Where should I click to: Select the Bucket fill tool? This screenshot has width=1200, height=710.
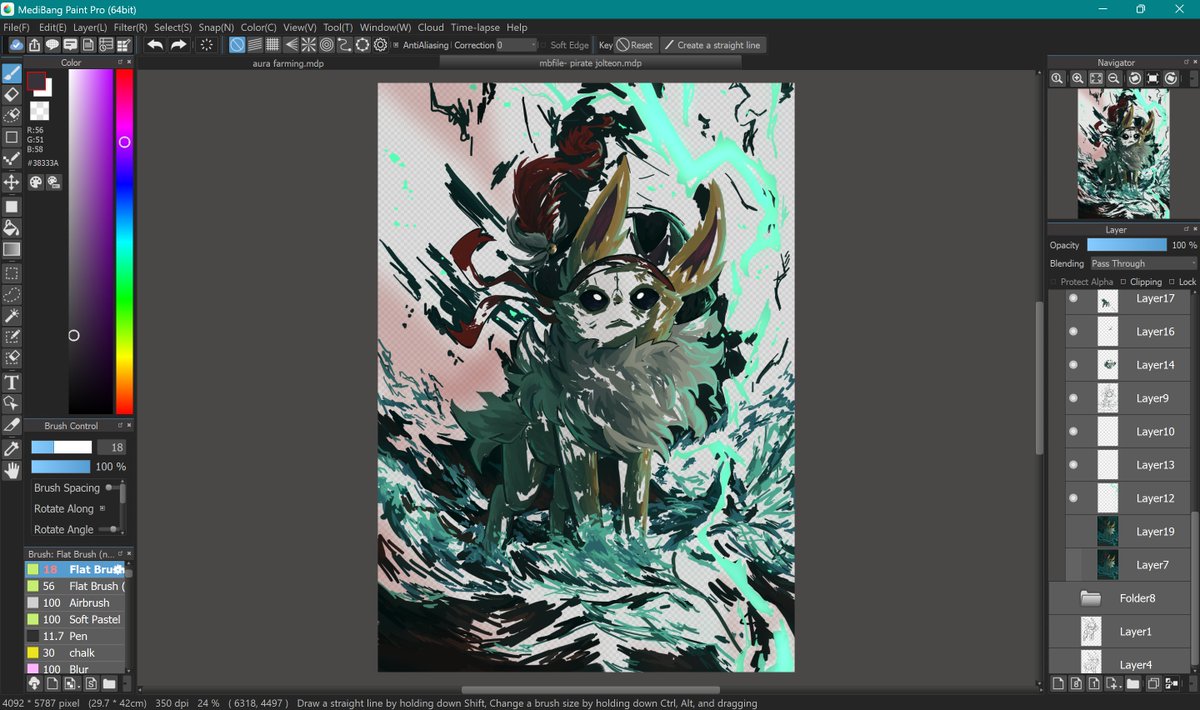pyautogui.click(x=12, y=228)
